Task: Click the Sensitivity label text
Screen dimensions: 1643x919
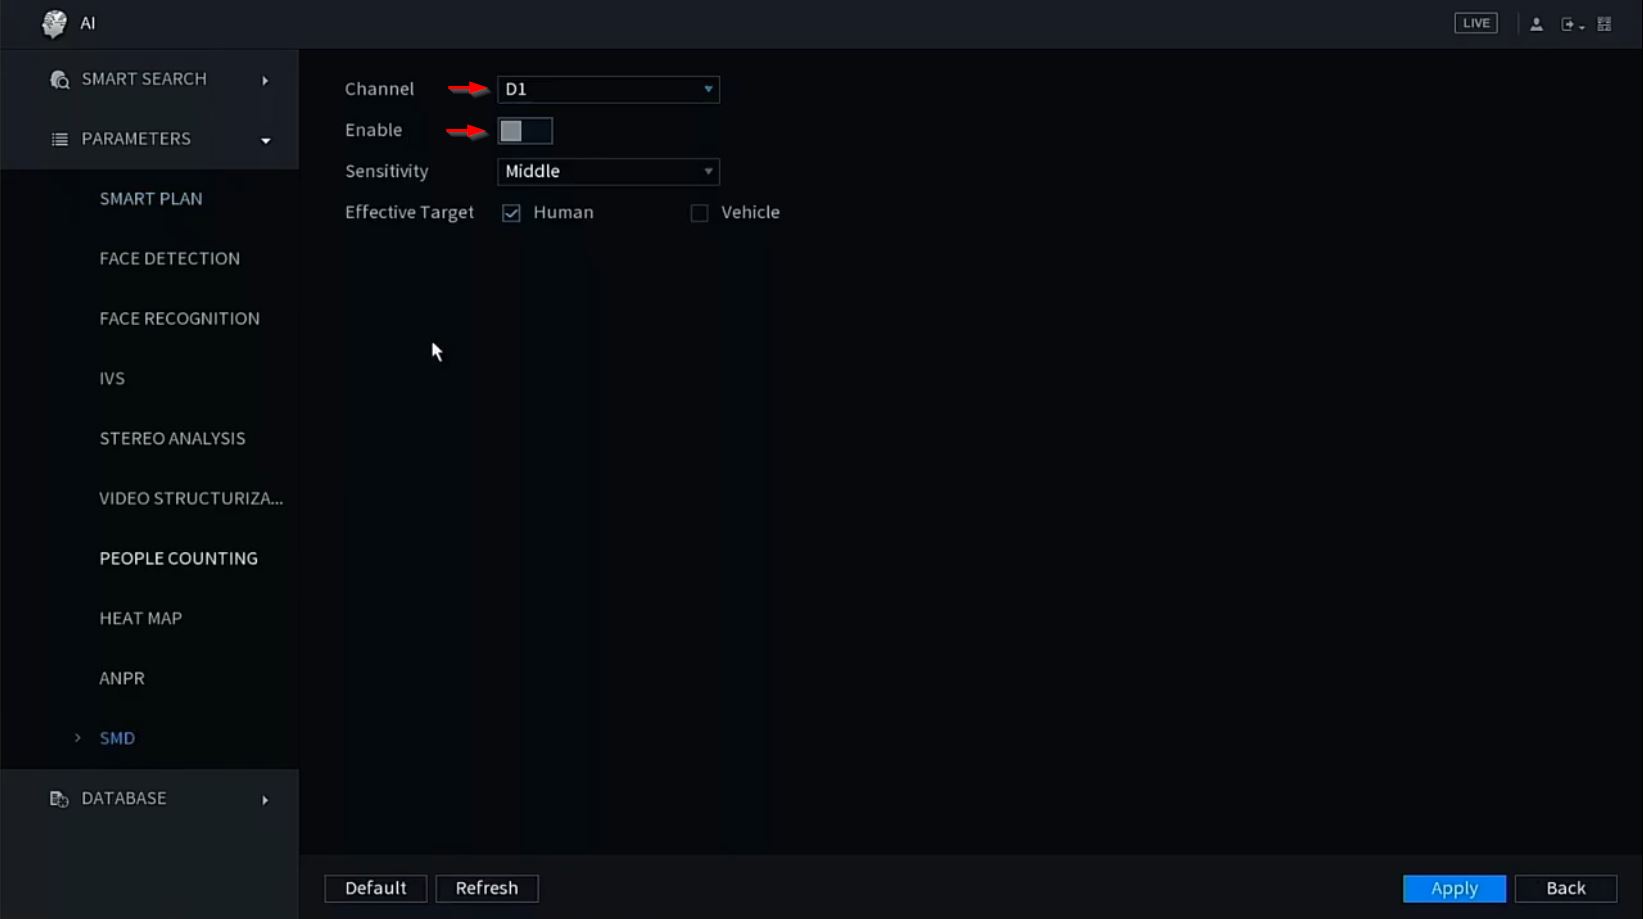Action: [387, 172]
